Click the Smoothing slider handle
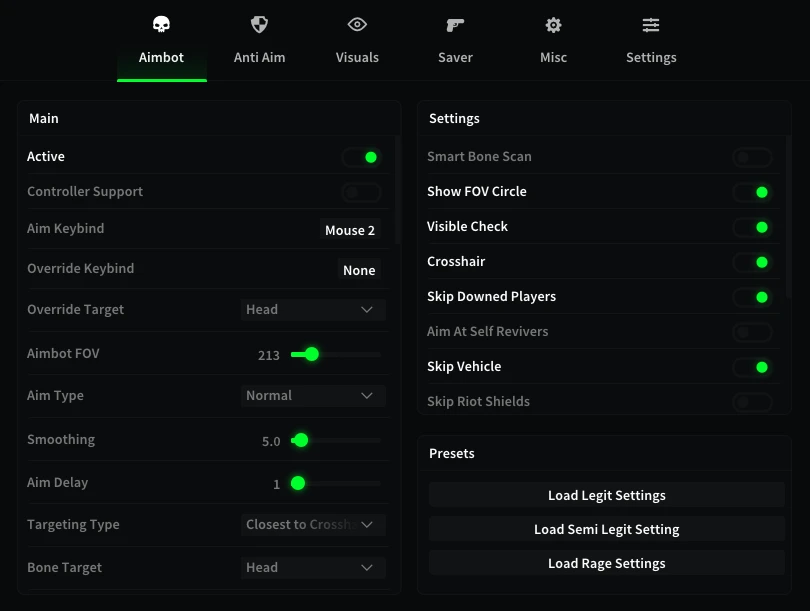The image size is (810, 611). pyautogui.click(x=301, y=441)
